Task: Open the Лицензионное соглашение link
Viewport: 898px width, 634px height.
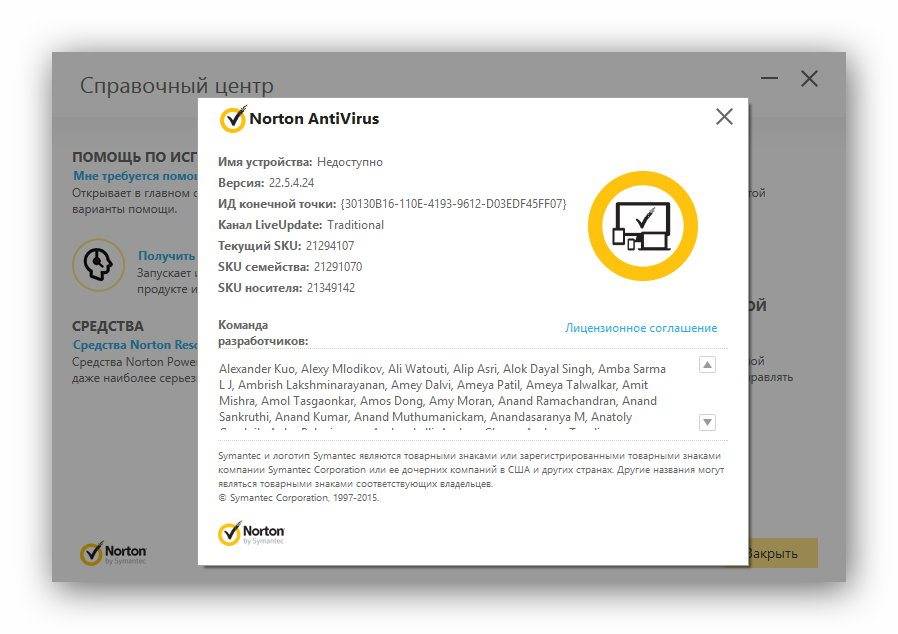Action: pyautogui.click(x=641, y=328)
